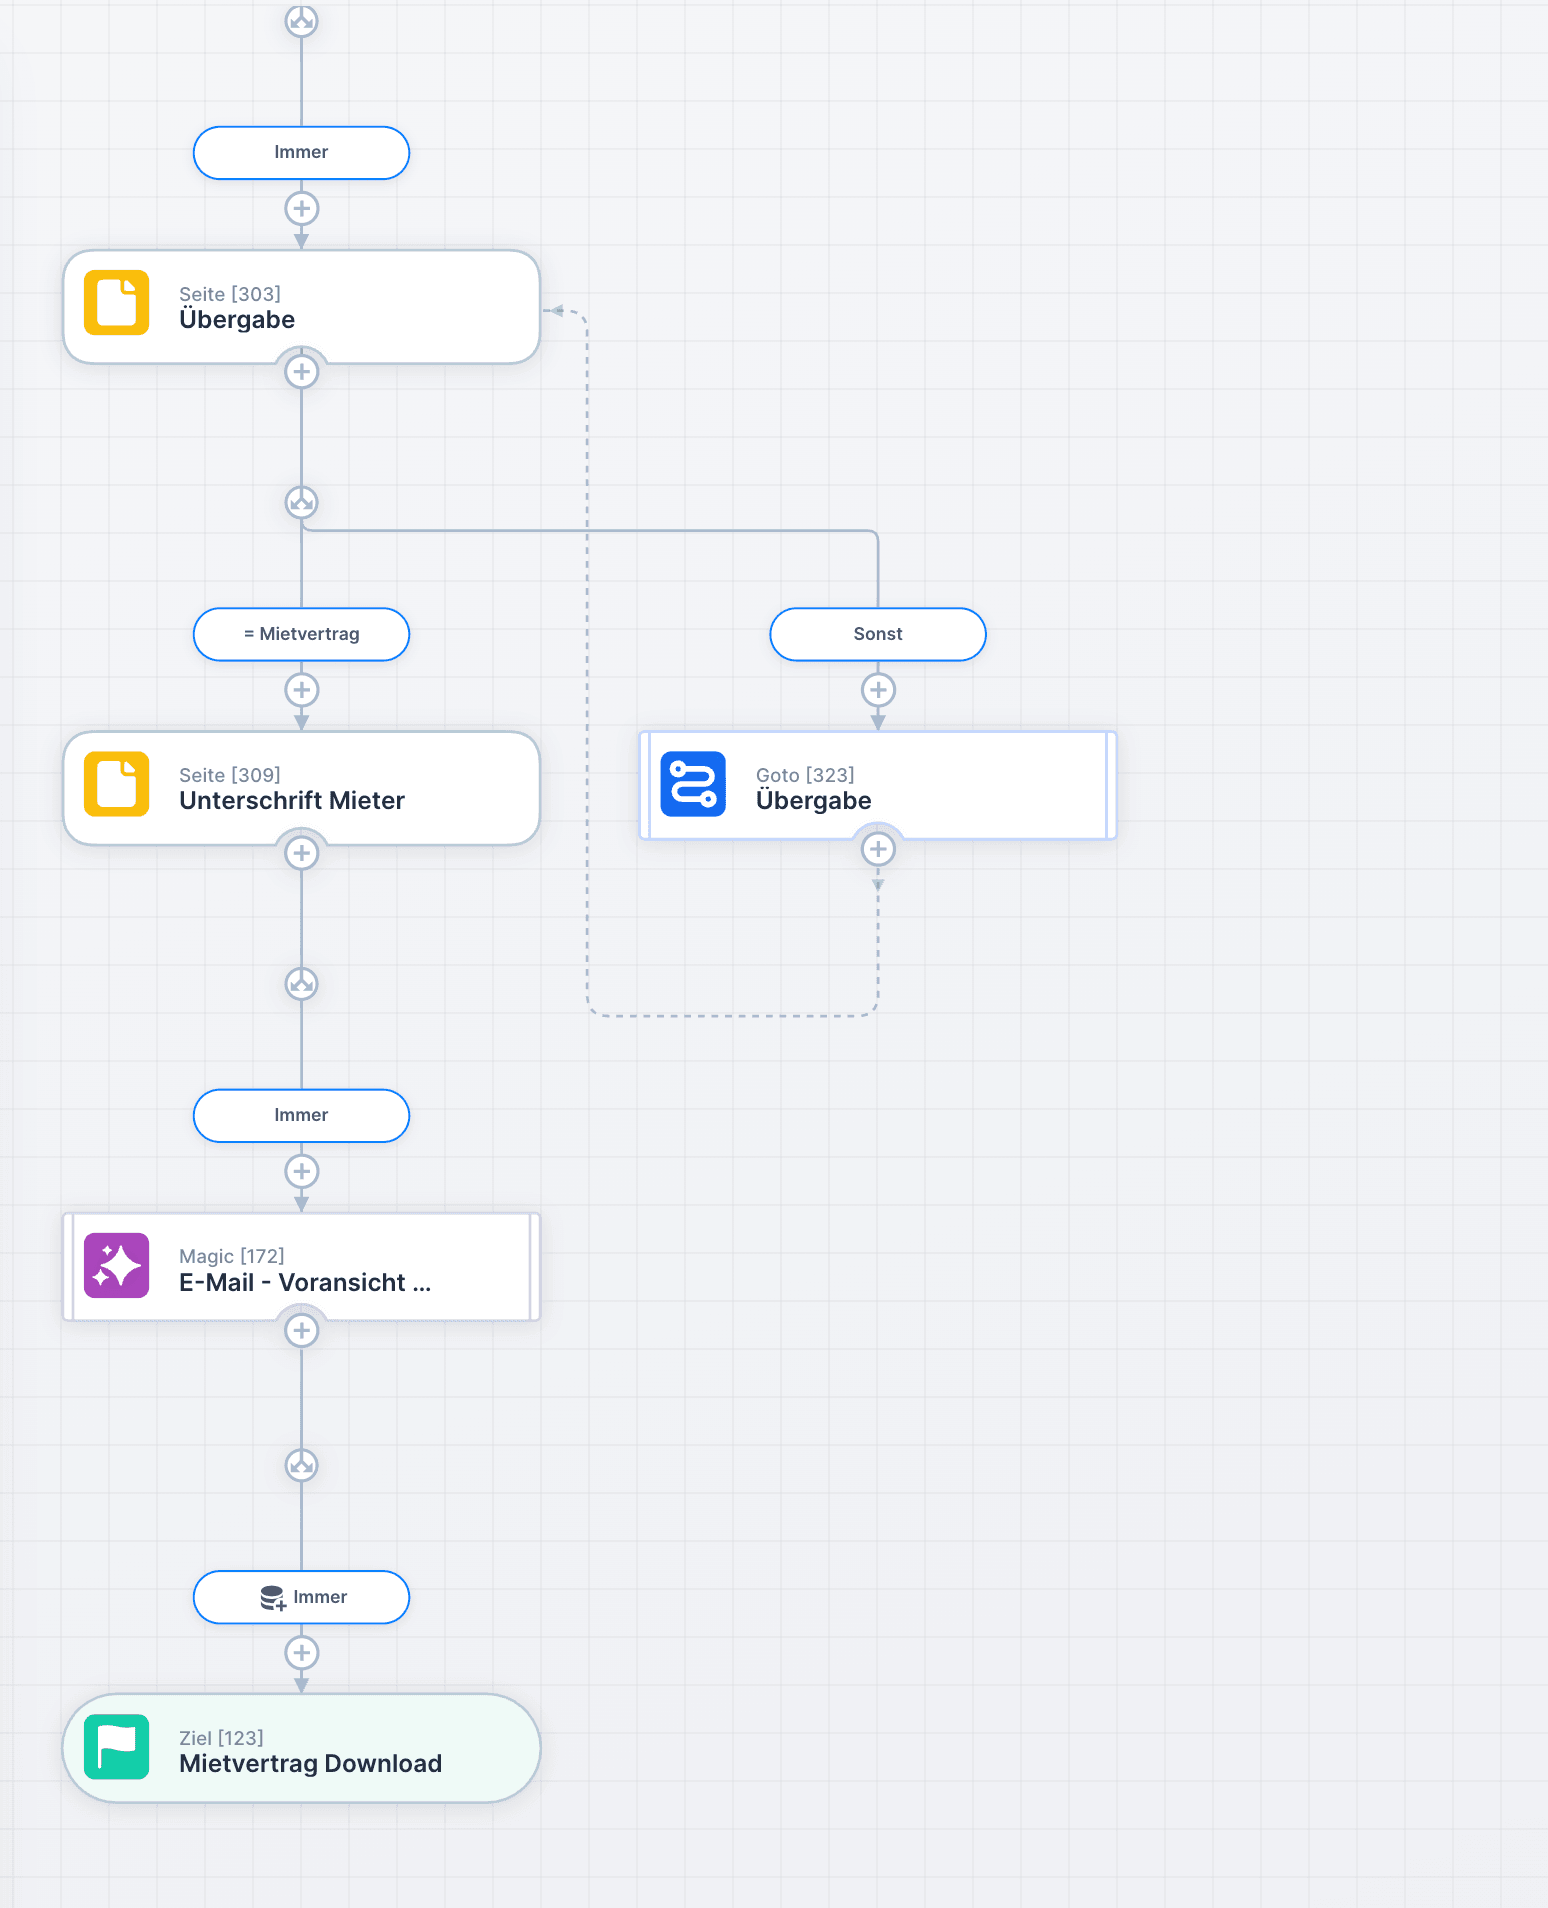Image resolution: width=1548 pixels, height=1908 pixels.
Task: Click the Magic [172] label text
Action: 232,1256
